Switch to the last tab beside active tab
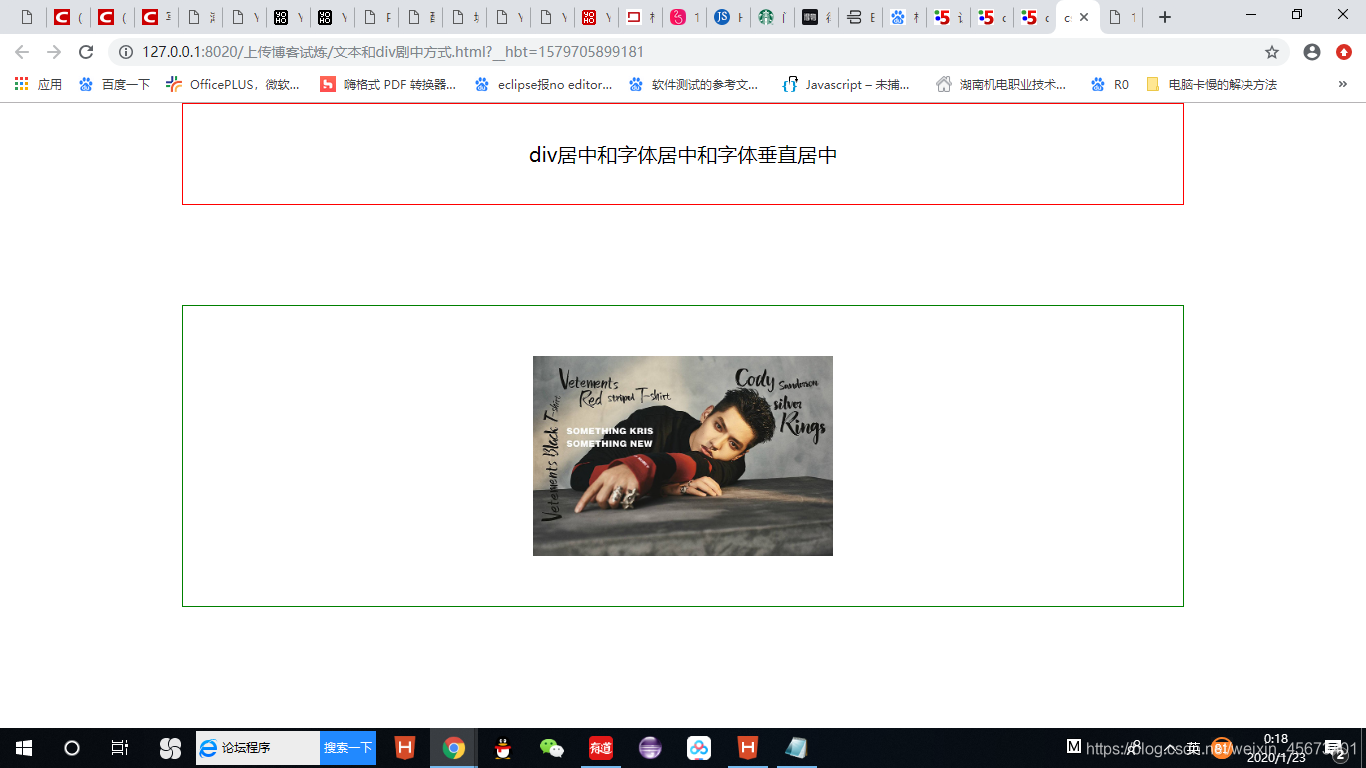1366x768 pixels. coord(1122,17)
